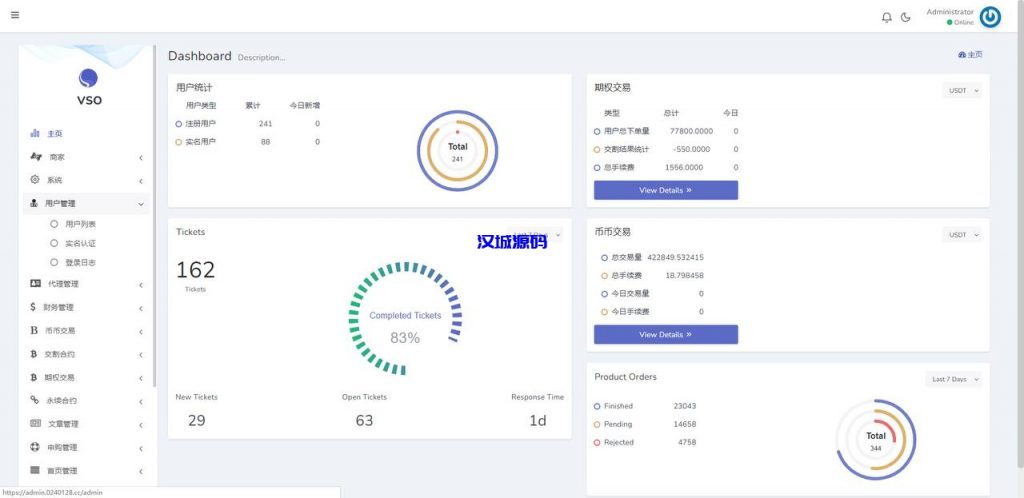Open the 币币交易 sidebar menu label
The width and height of the screenshot is (1024, 498).
click(60, 331)
